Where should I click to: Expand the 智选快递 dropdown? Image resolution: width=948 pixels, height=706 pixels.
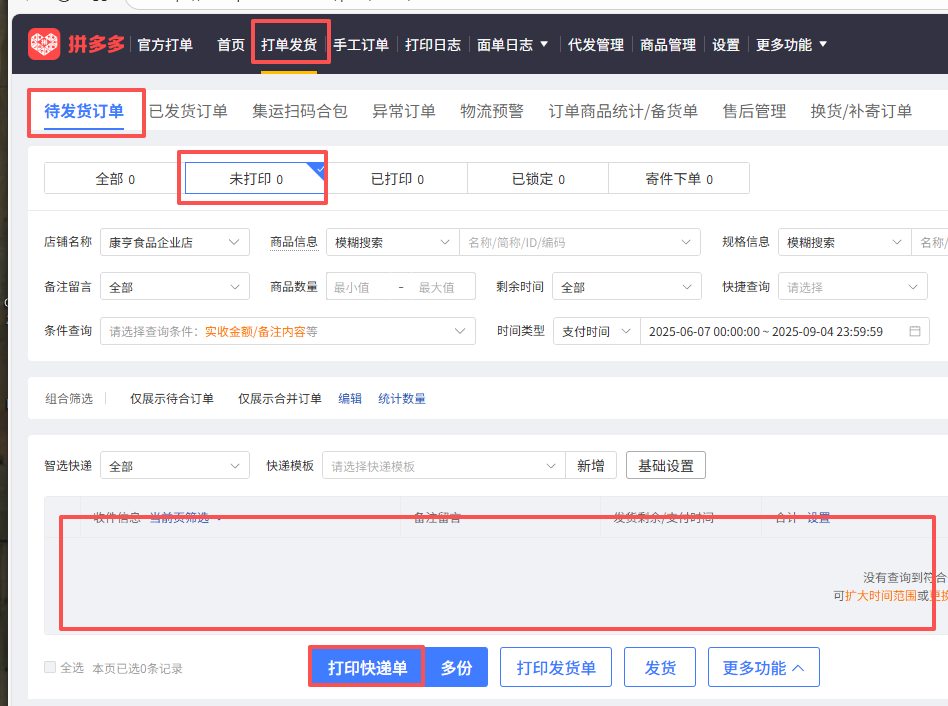[175, 466]
